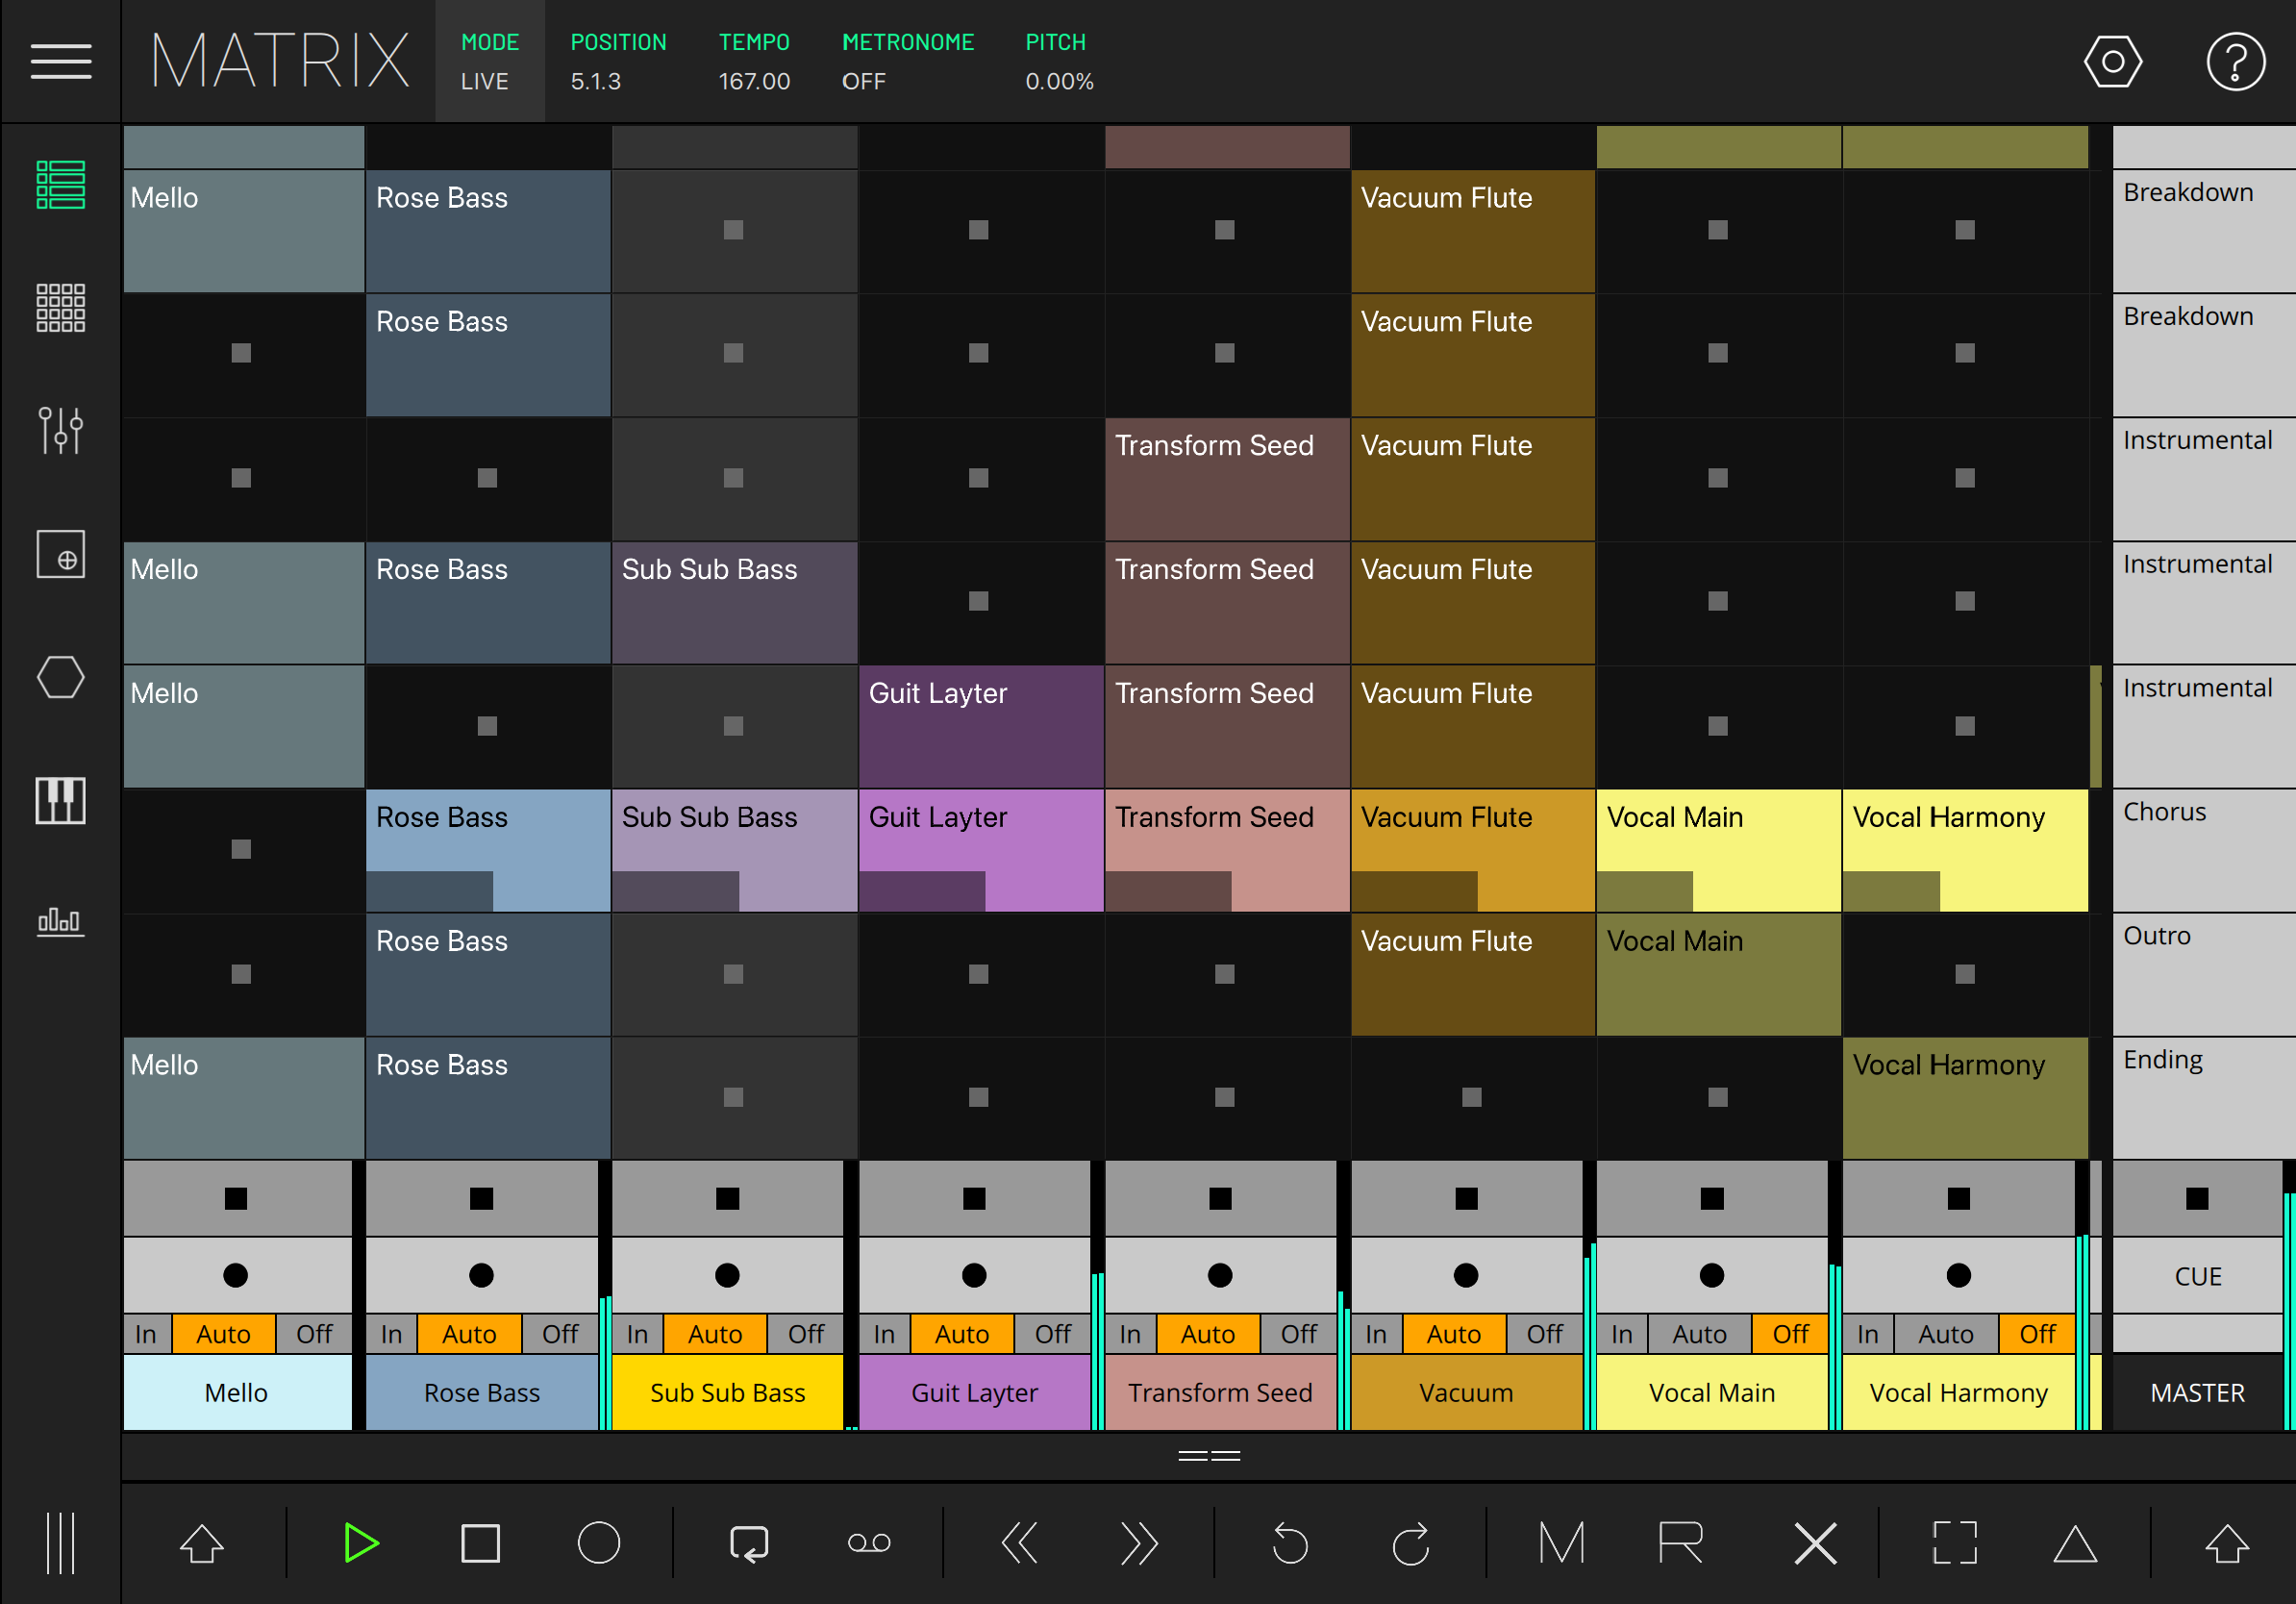The image size is (2296, 1604).
Task: Open the piano keyboard view icon
Action: point(60,800)
